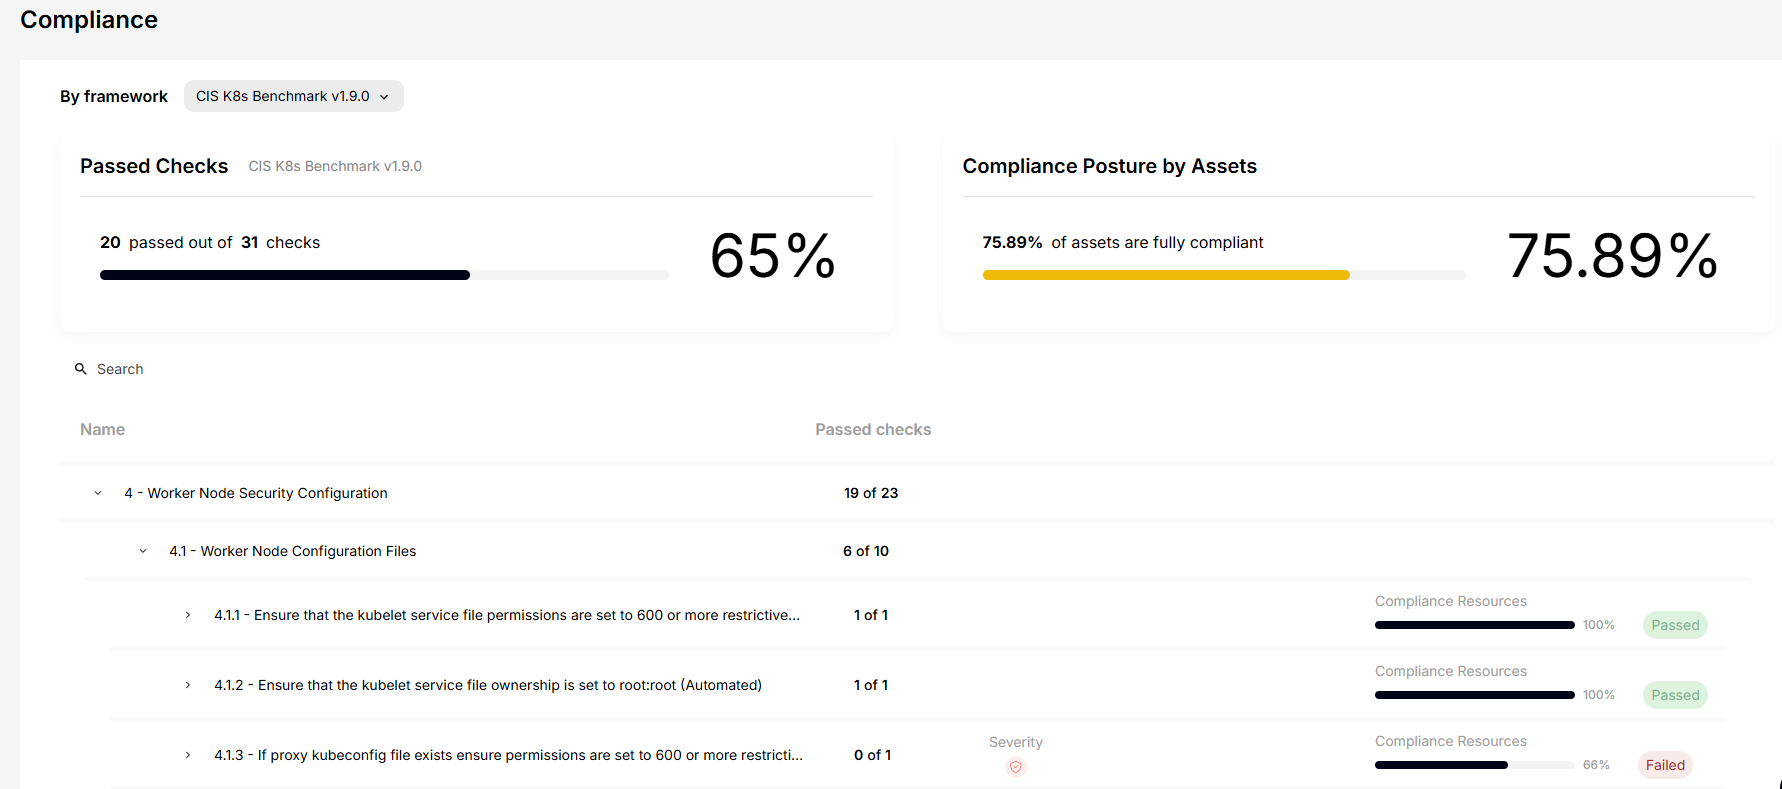Expand the 4.1.2 kubelet file ownership check
The image size is (1782, 789).
188,685
